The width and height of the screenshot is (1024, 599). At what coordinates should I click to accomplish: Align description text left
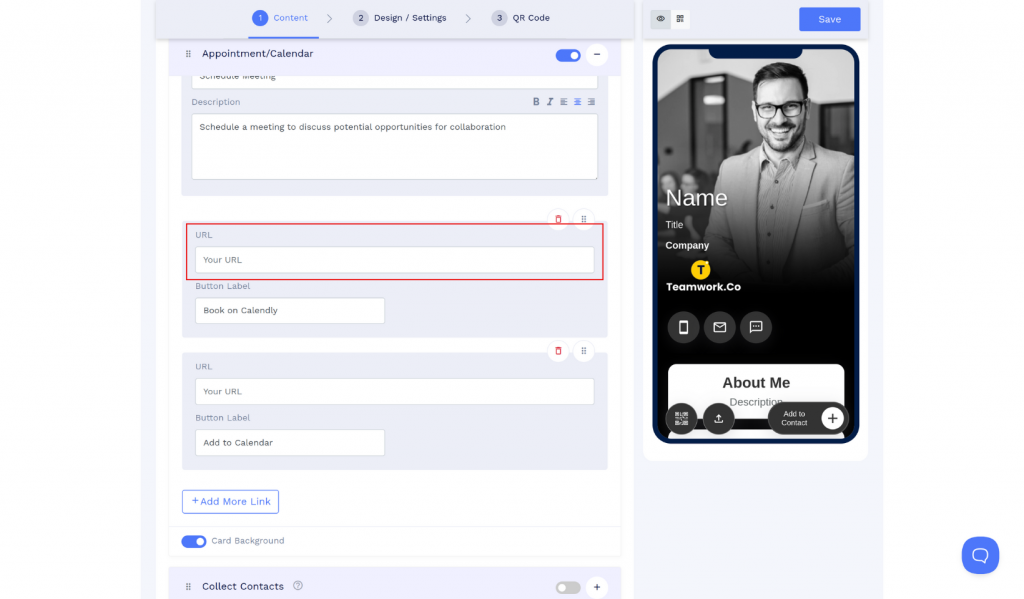click(564, 102)
